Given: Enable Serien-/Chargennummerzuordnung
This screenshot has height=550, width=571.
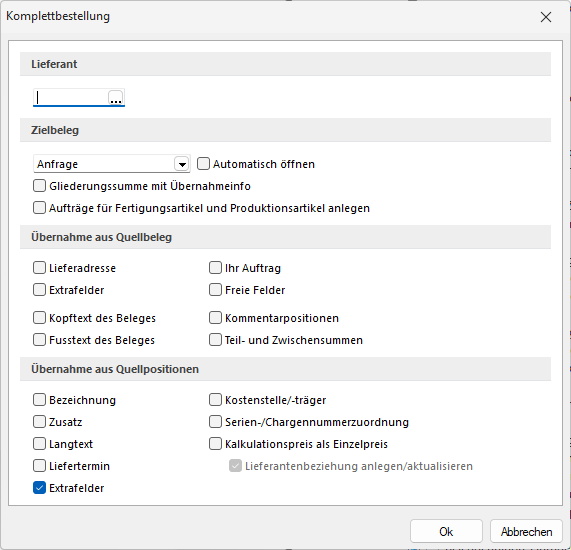Looking at the screenshot, I should tap(215, 422).
